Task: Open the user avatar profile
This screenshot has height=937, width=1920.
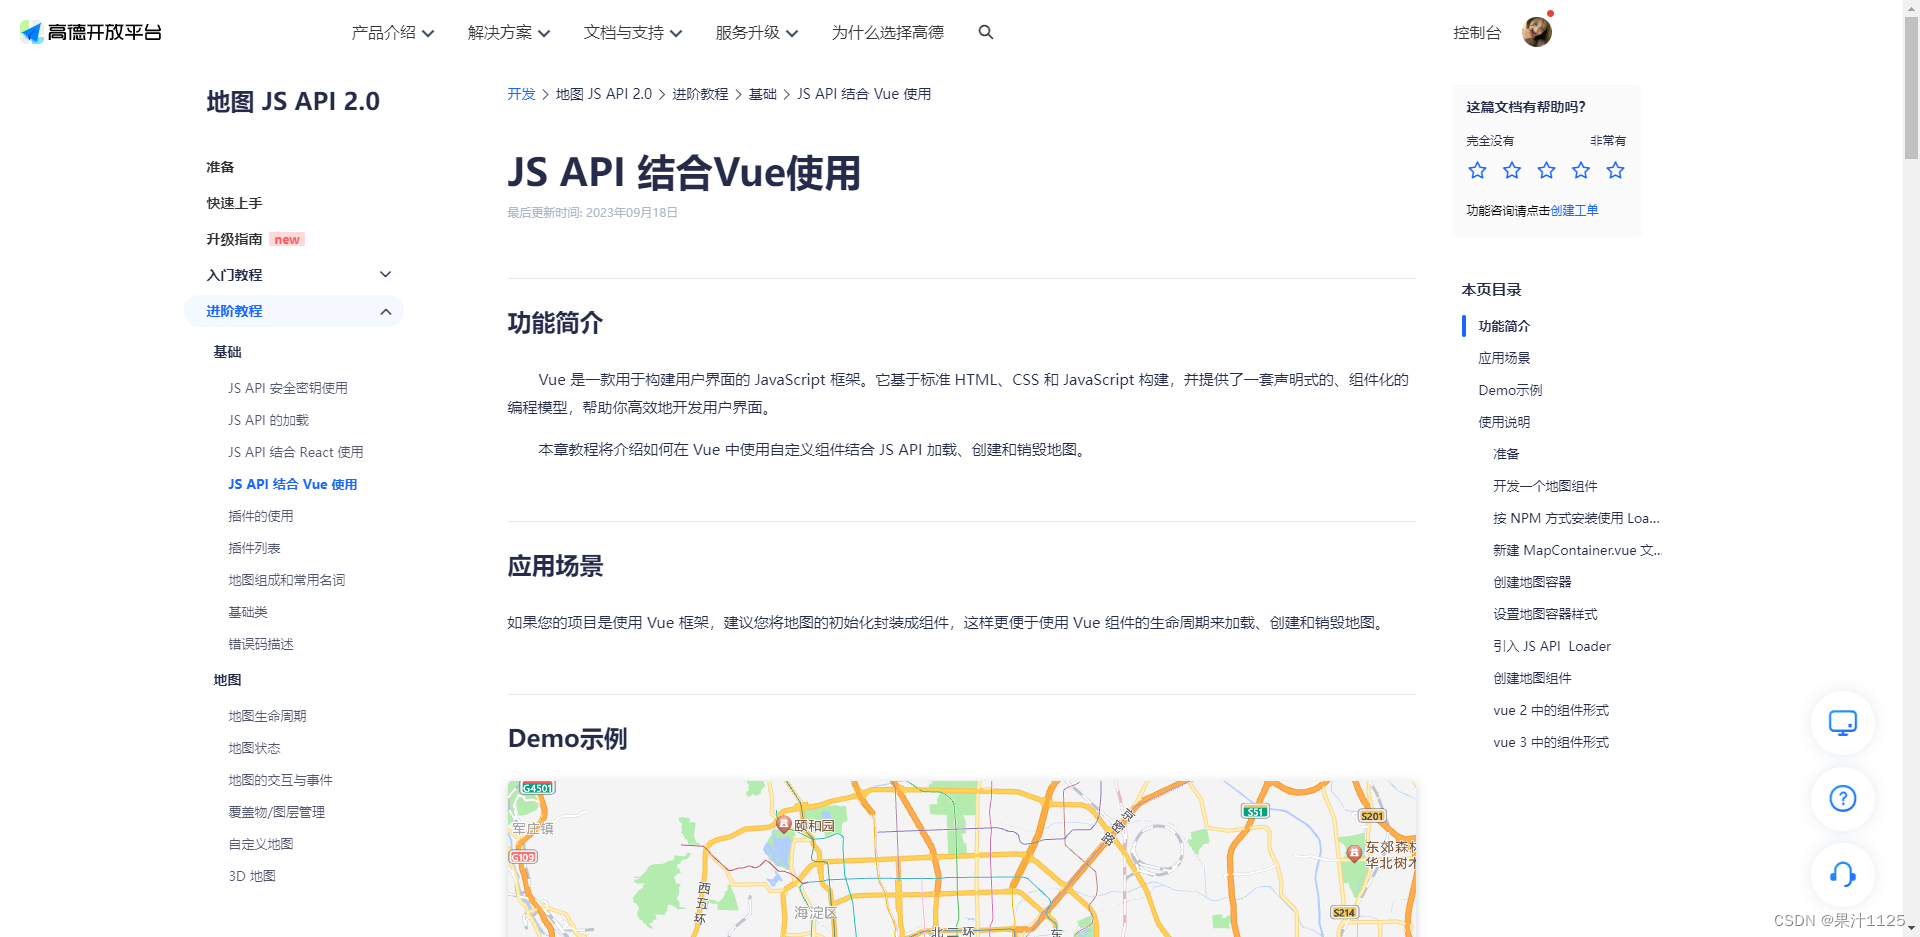Action: tap(1537, 32)
